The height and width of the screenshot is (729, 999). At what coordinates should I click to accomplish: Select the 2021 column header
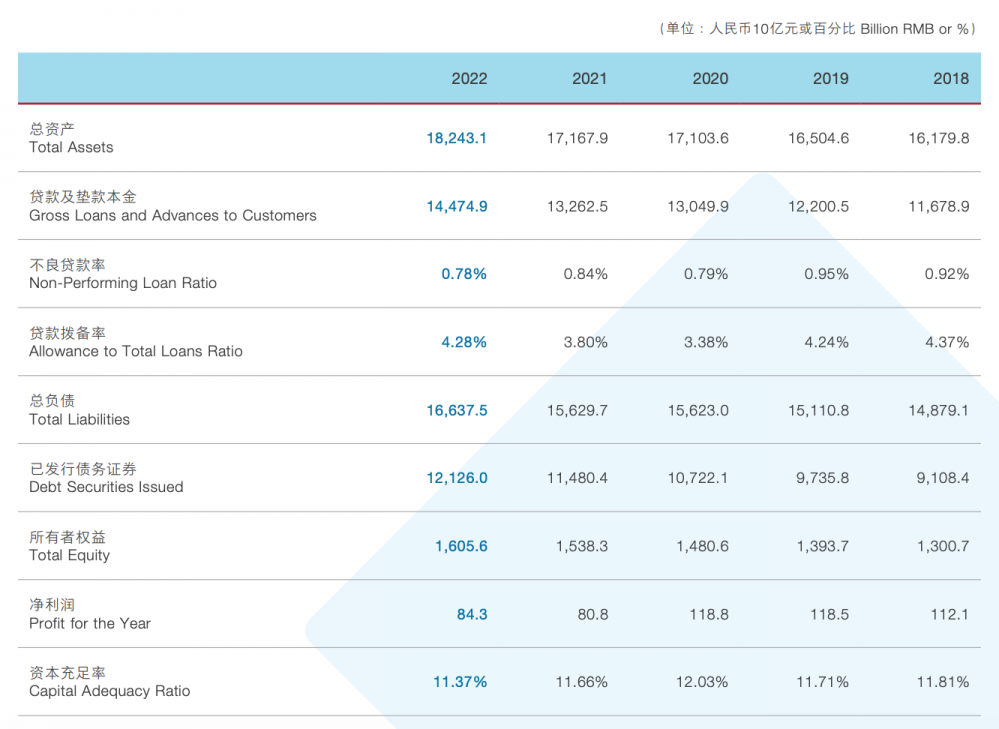tap(589, 78)
